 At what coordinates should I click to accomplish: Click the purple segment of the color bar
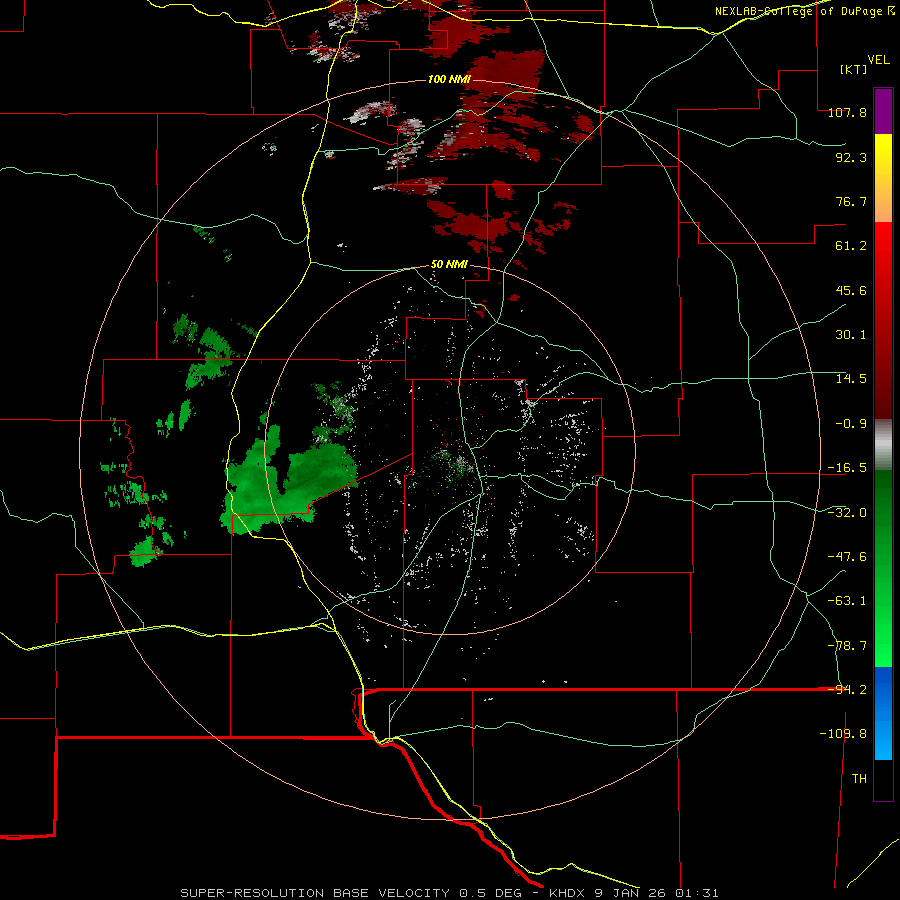[883, 111]
